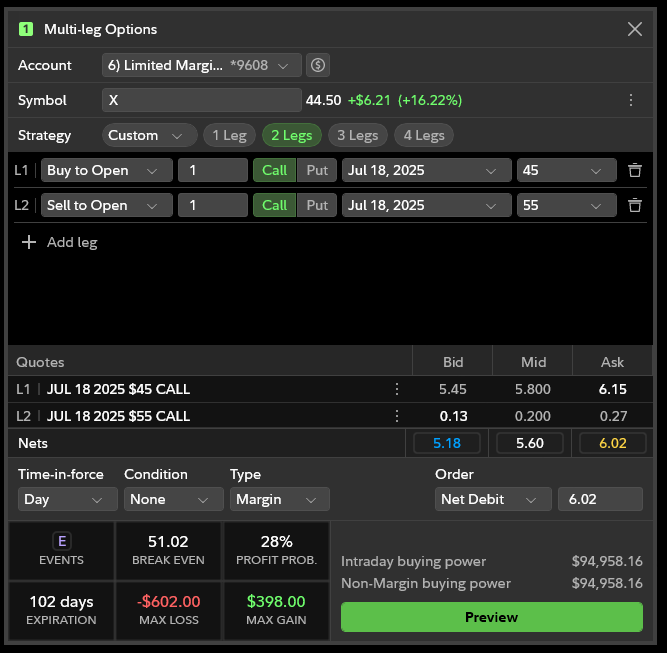This screenshot has width=667, height=653.
Task: Open the Time-in-force Day dropdown
Action: point(67,499)
